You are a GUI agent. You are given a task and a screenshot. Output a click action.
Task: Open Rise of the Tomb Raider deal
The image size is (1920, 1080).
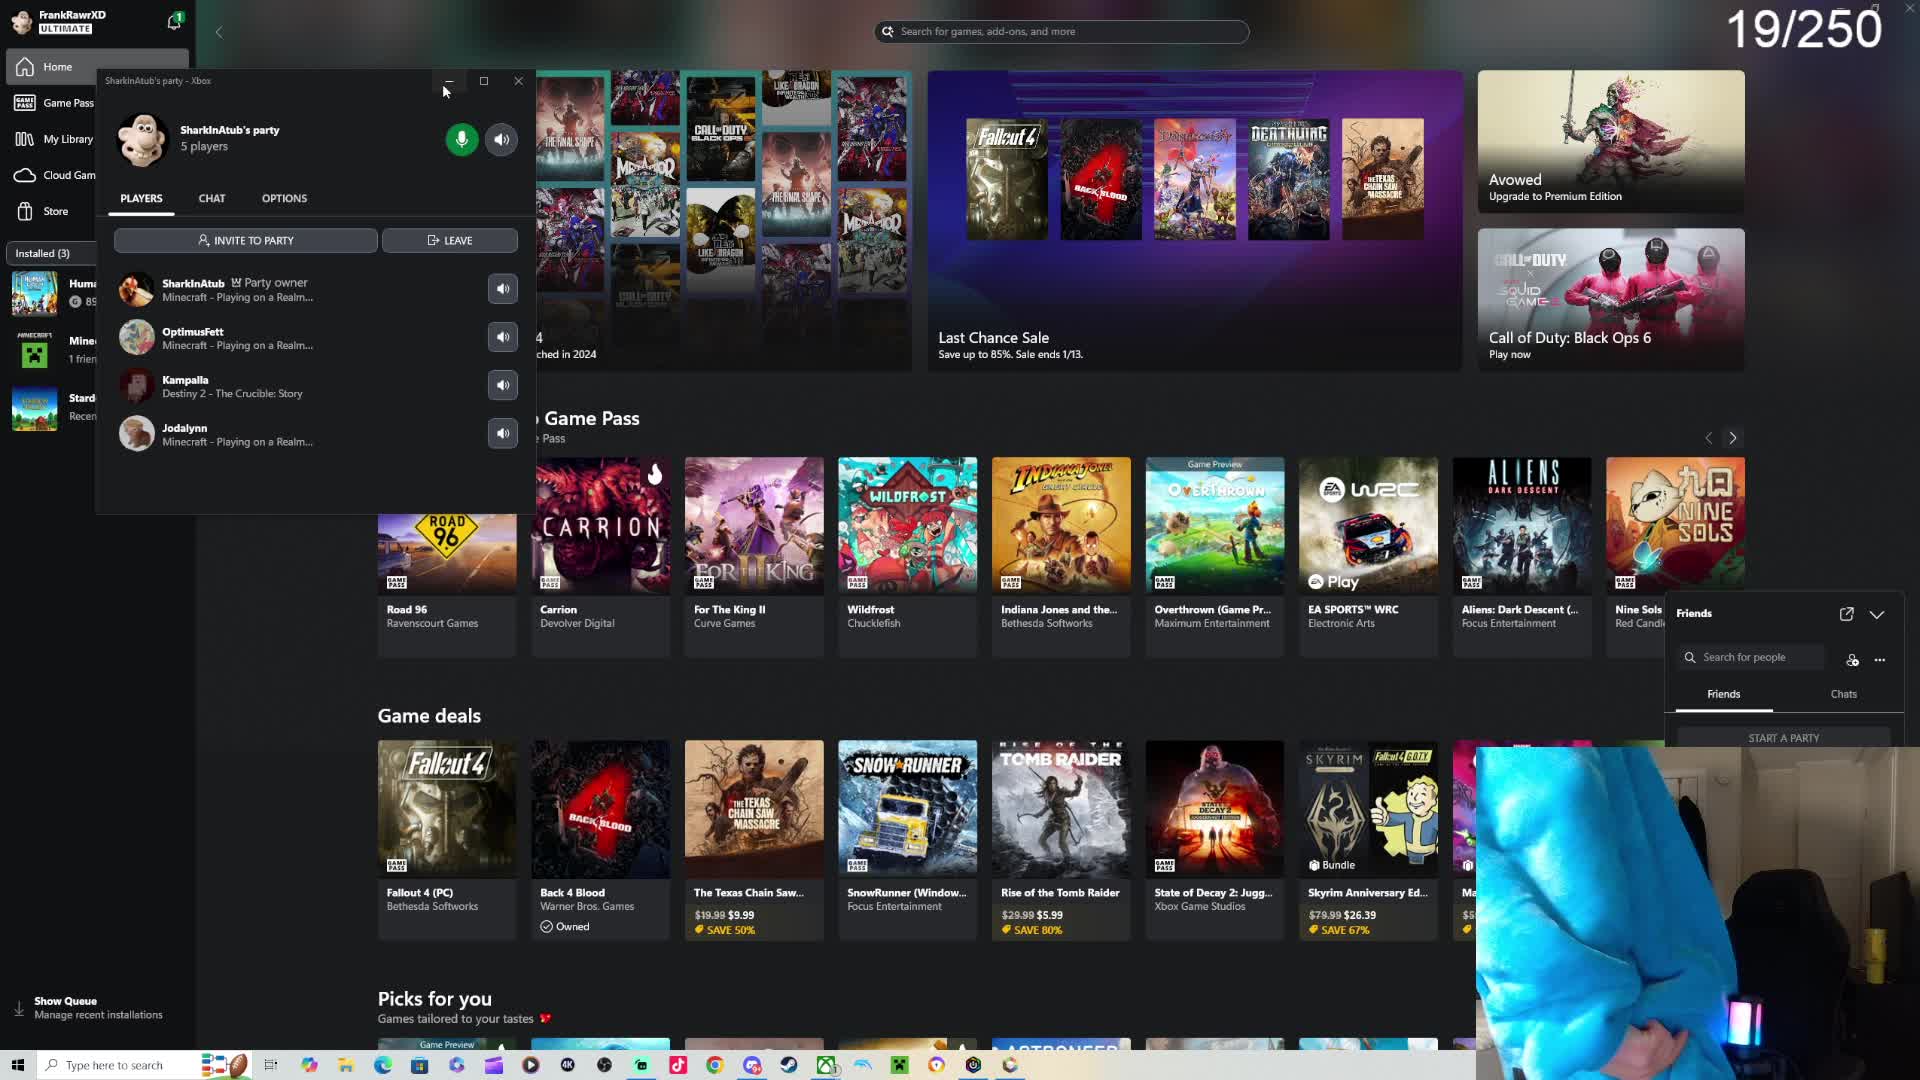click(x=1061, y=840)
